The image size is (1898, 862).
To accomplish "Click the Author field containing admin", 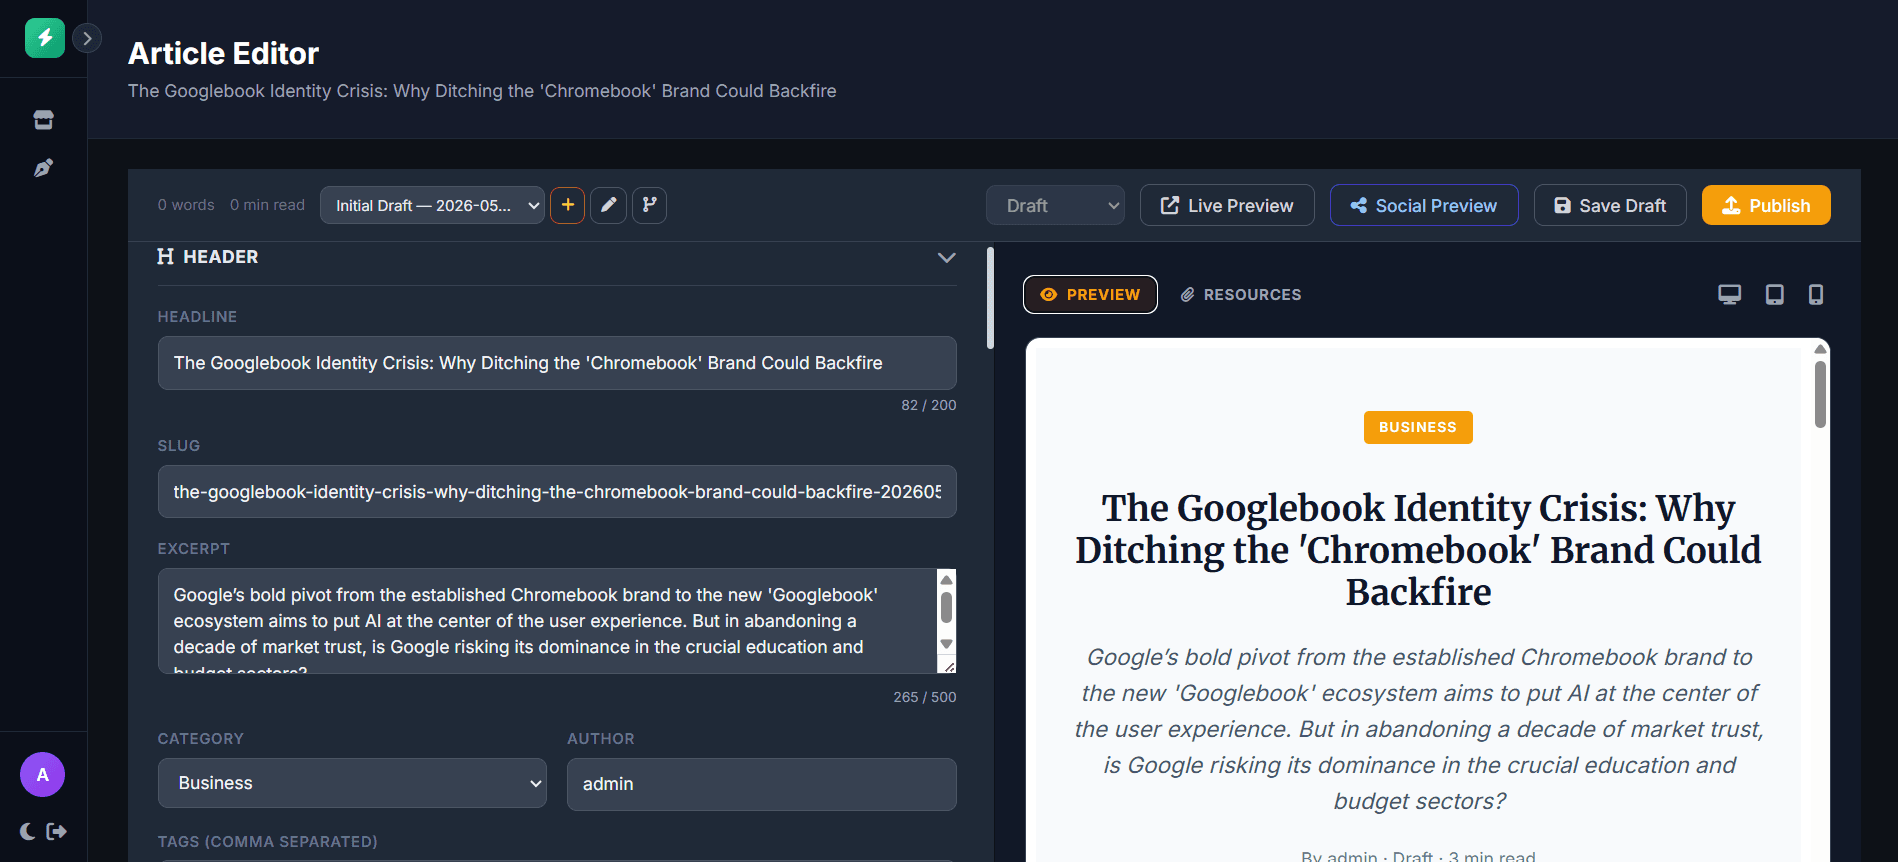I will point(762,784).
